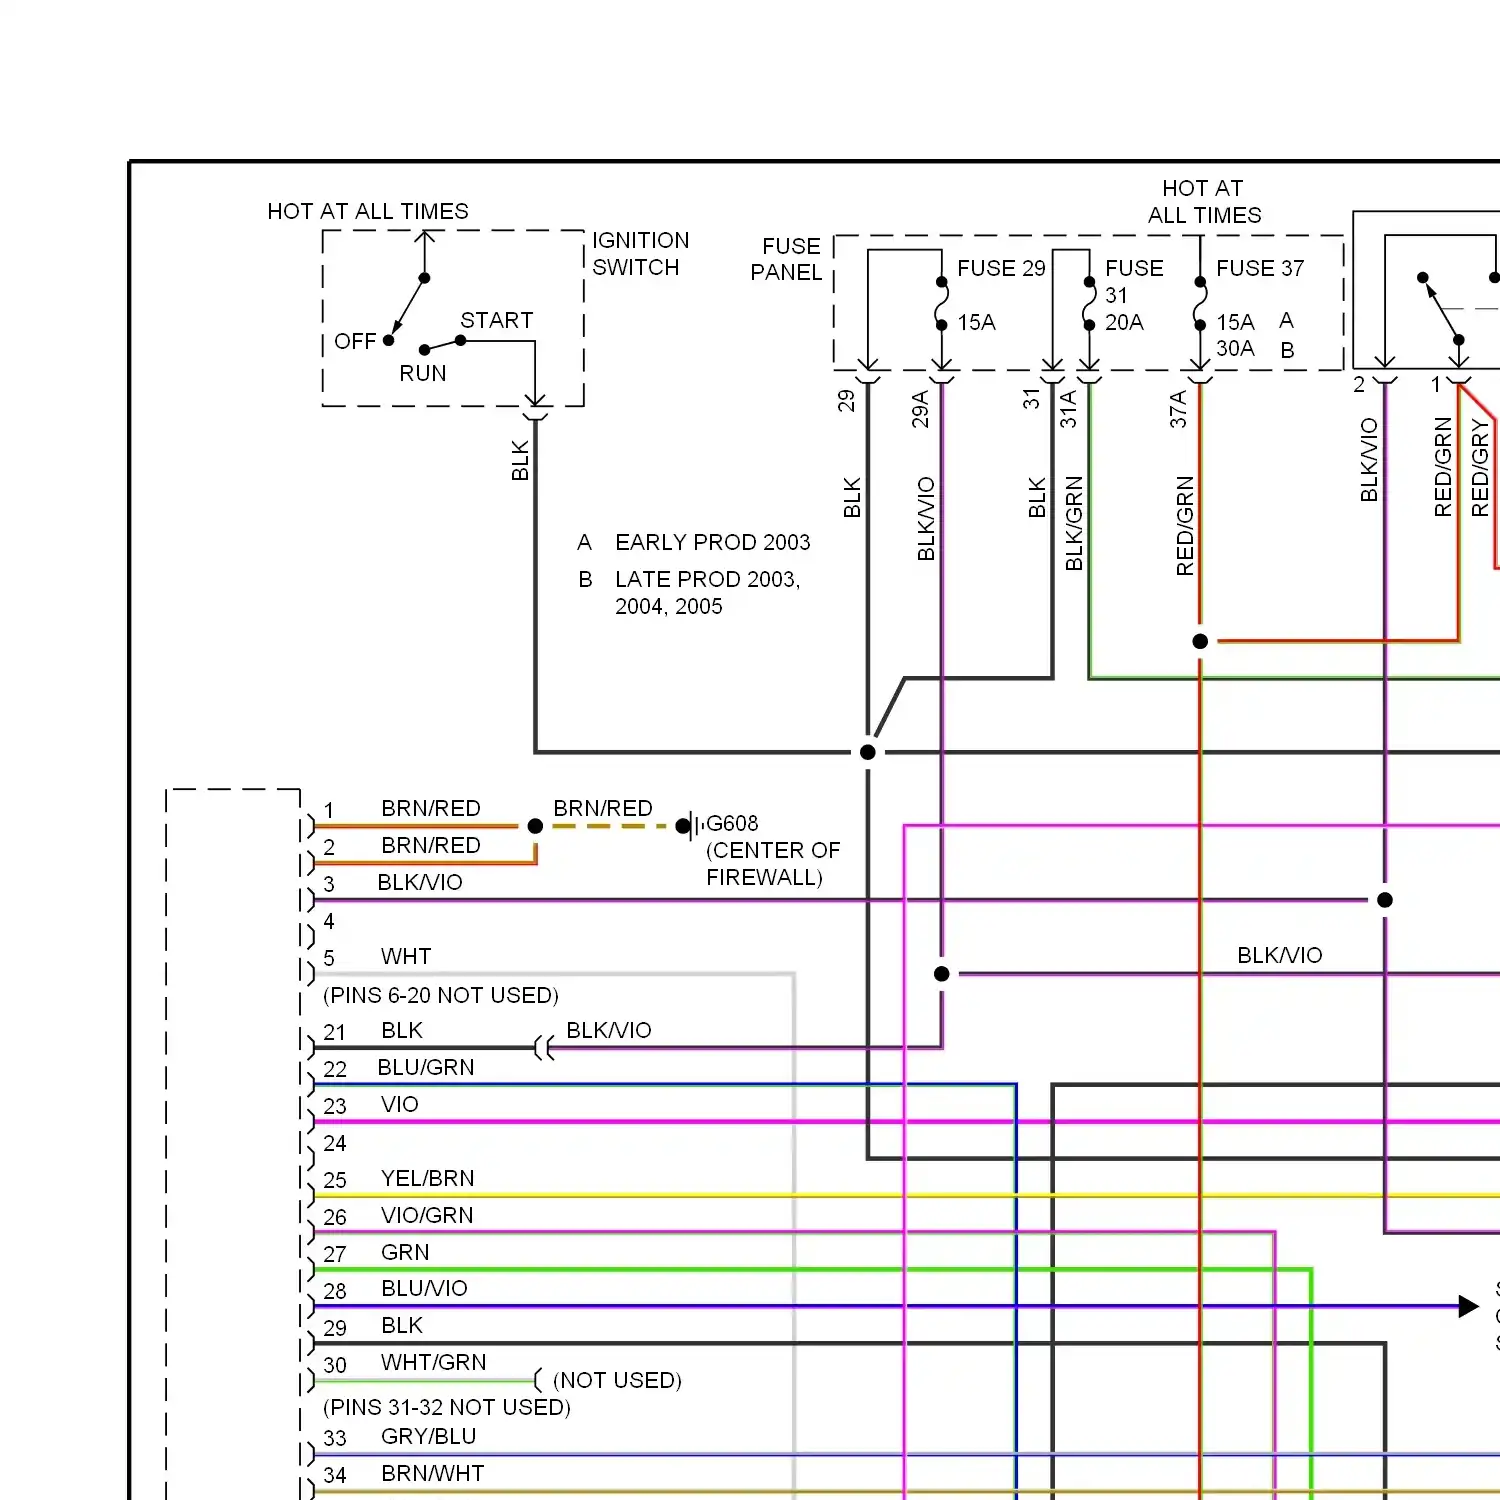
Task: Click the arrowhead ending the BLU/VIO wire
Action: click(x=1468, y=1306)
